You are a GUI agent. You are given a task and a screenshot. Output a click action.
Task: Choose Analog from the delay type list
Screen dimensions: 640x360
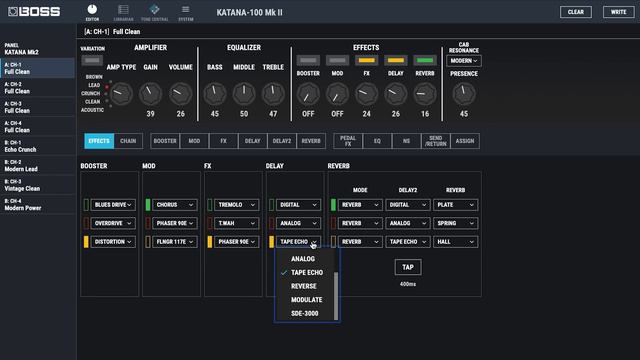pos(304,259)
